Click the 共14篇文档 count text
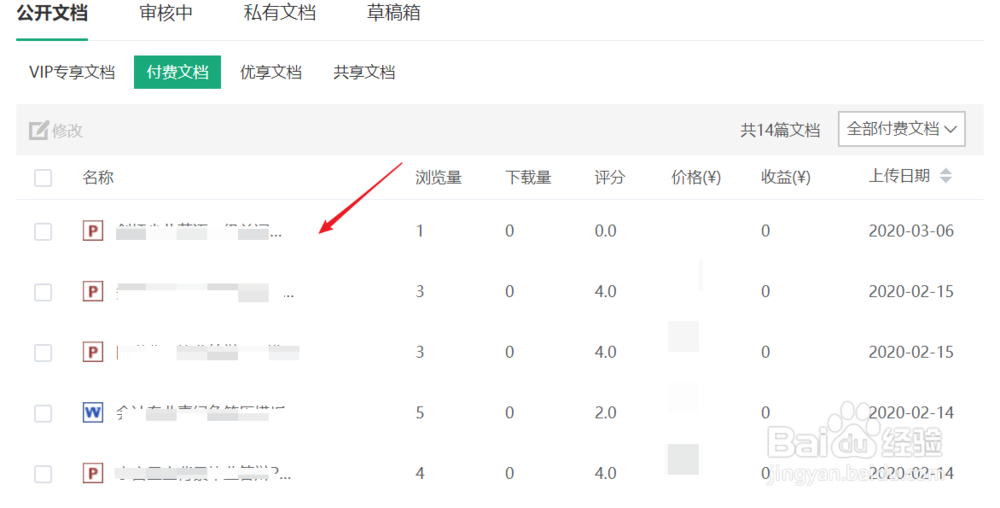 click(779, 130)
